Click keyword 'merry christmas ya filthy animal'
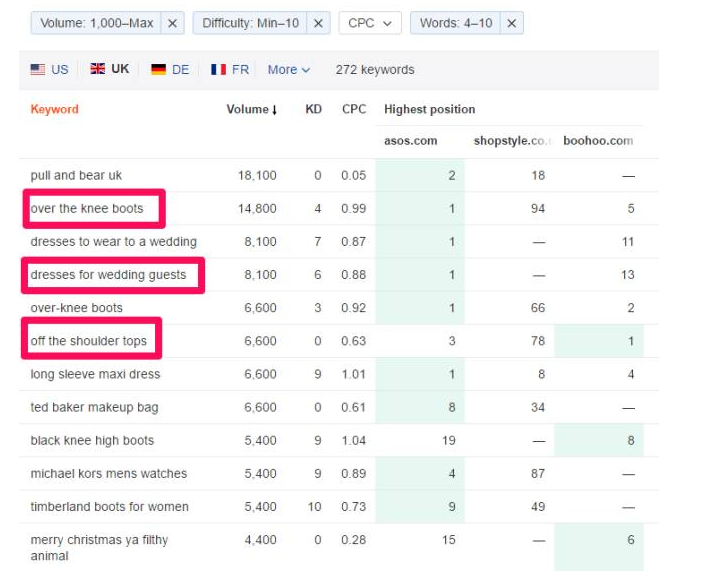 (x=99, y=548)
